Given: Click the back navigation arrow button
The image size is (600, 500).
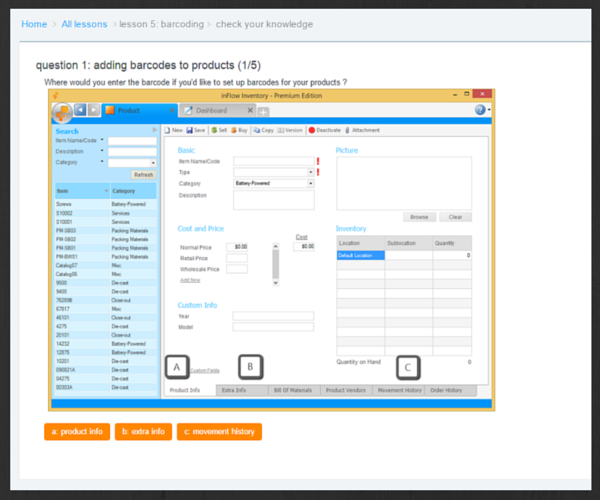Looking at the screenshot, I should click(80, 110).
